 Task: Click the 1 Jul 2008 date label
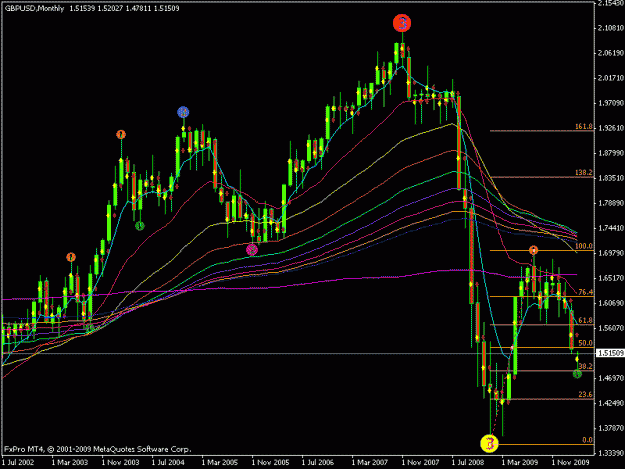point(468,462)
